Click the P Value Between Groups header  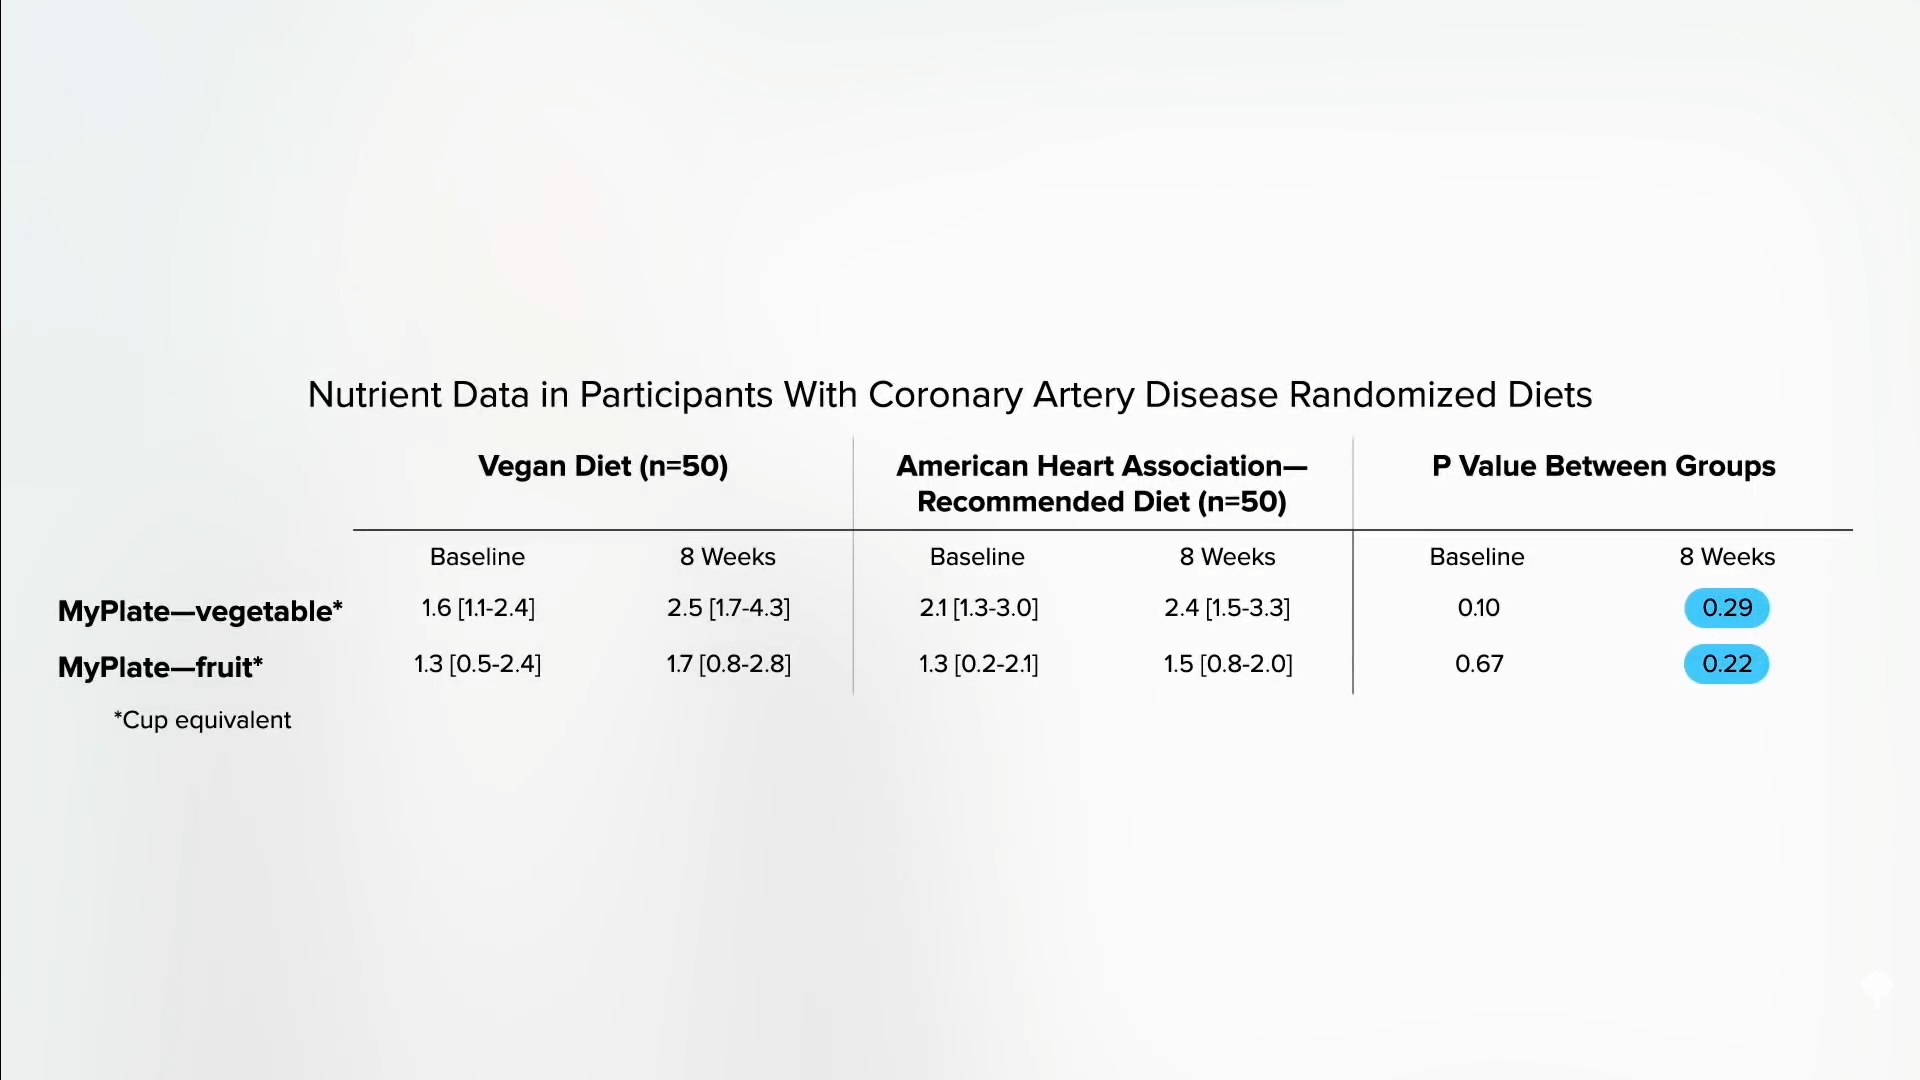click(1603, 466)
